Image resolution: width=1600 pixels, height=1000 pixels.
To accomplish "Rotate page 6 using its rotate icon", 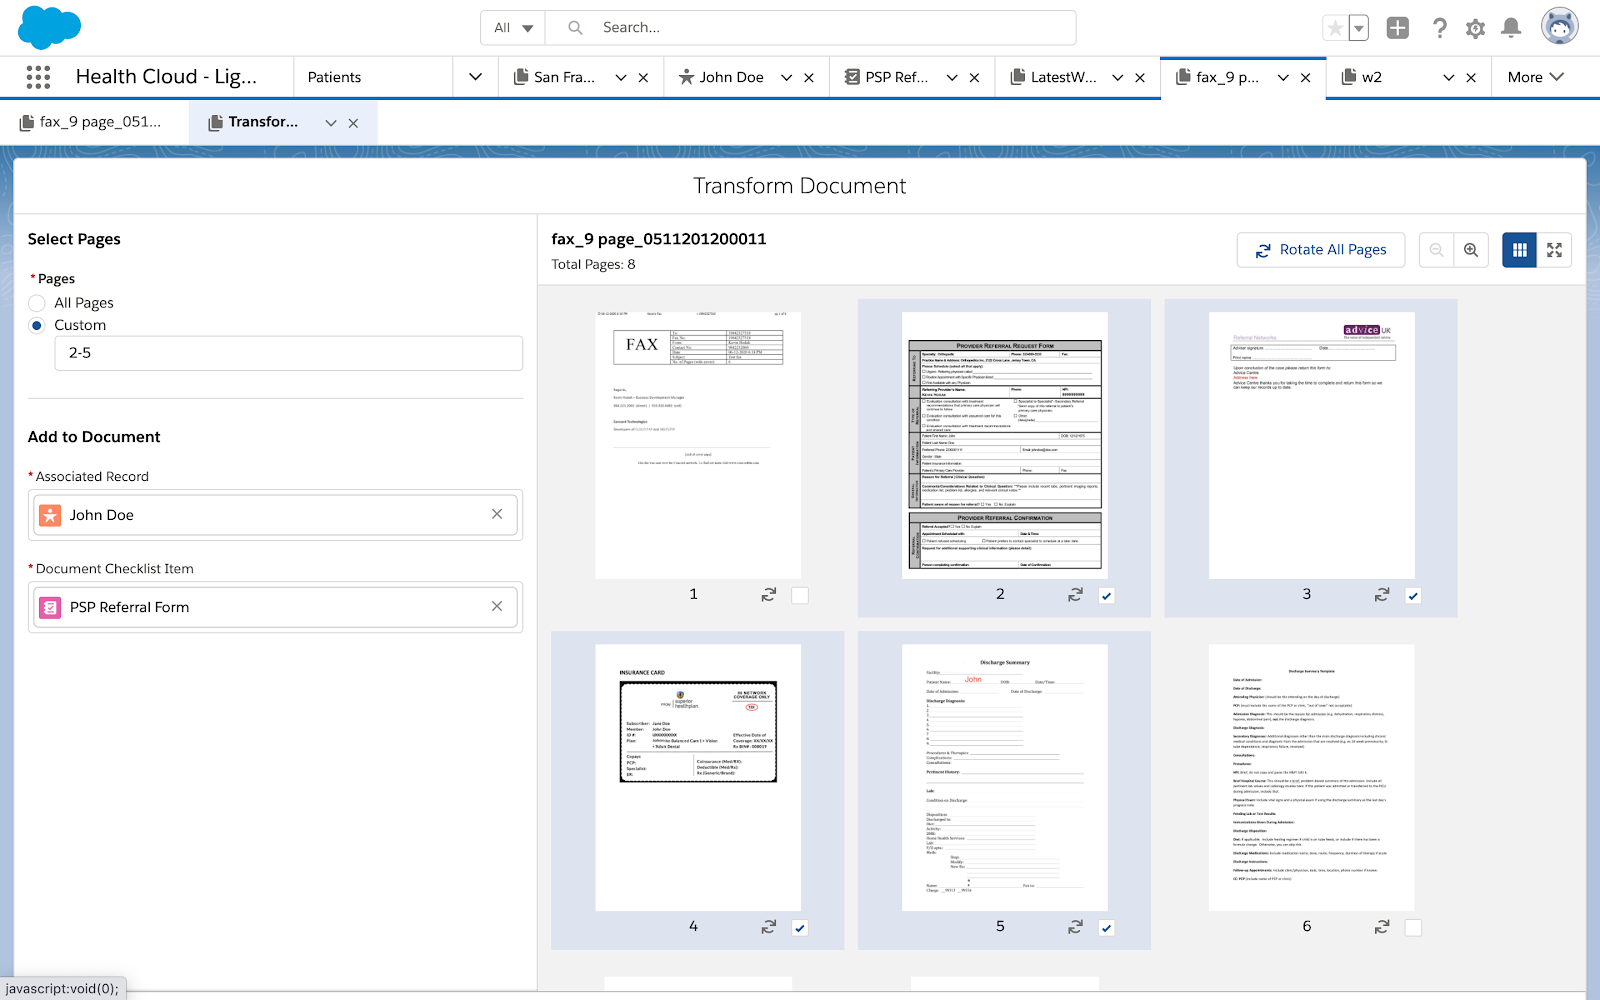I will 1381,927.
